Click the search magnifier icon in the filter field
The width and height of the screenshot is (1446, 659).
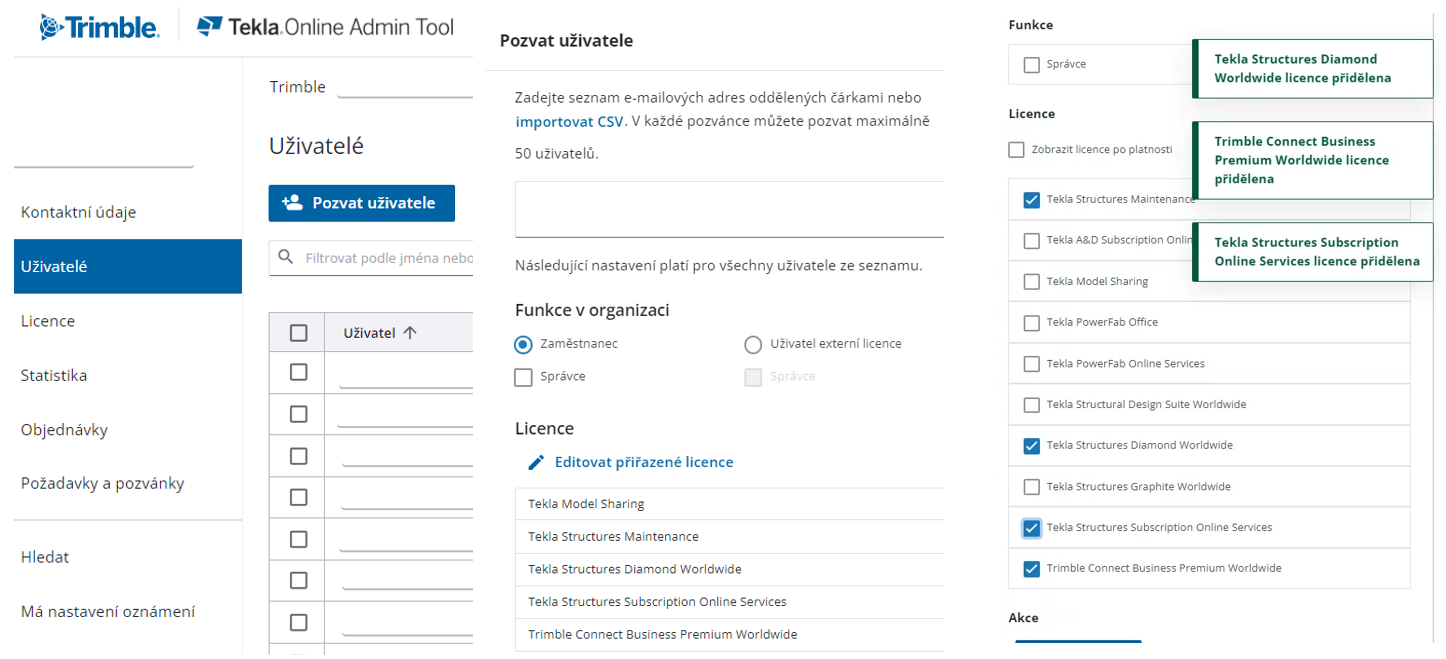tap(286, 257)
